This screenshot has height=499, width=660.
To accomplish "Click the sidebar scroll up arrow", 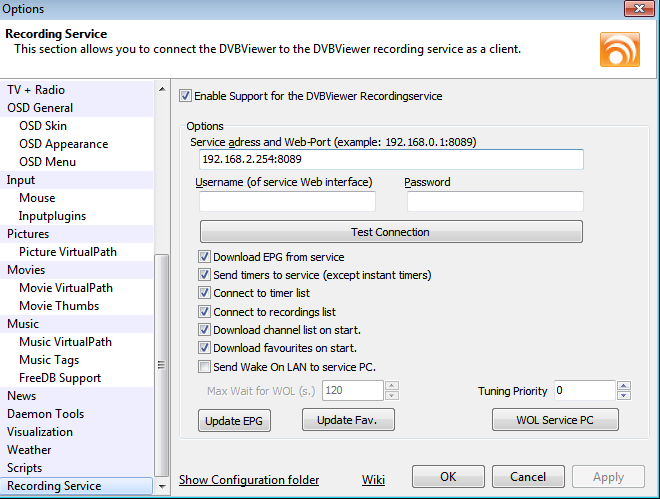I will [162, 89].
